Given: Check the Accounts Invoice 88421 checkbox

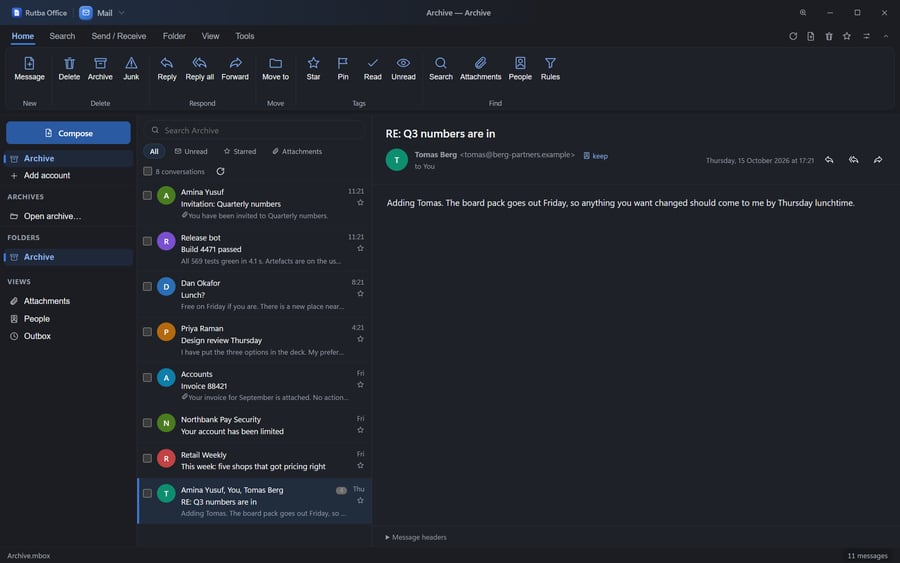Looking at the screenshot, I should click(148, 378).
